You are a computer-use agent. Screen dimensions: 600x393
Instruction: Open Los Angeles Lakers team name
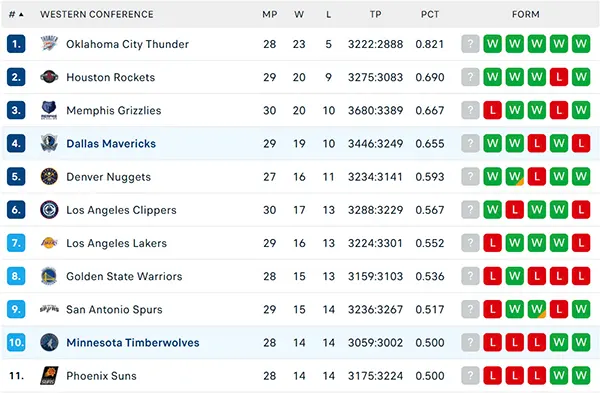tap(116, 243)
